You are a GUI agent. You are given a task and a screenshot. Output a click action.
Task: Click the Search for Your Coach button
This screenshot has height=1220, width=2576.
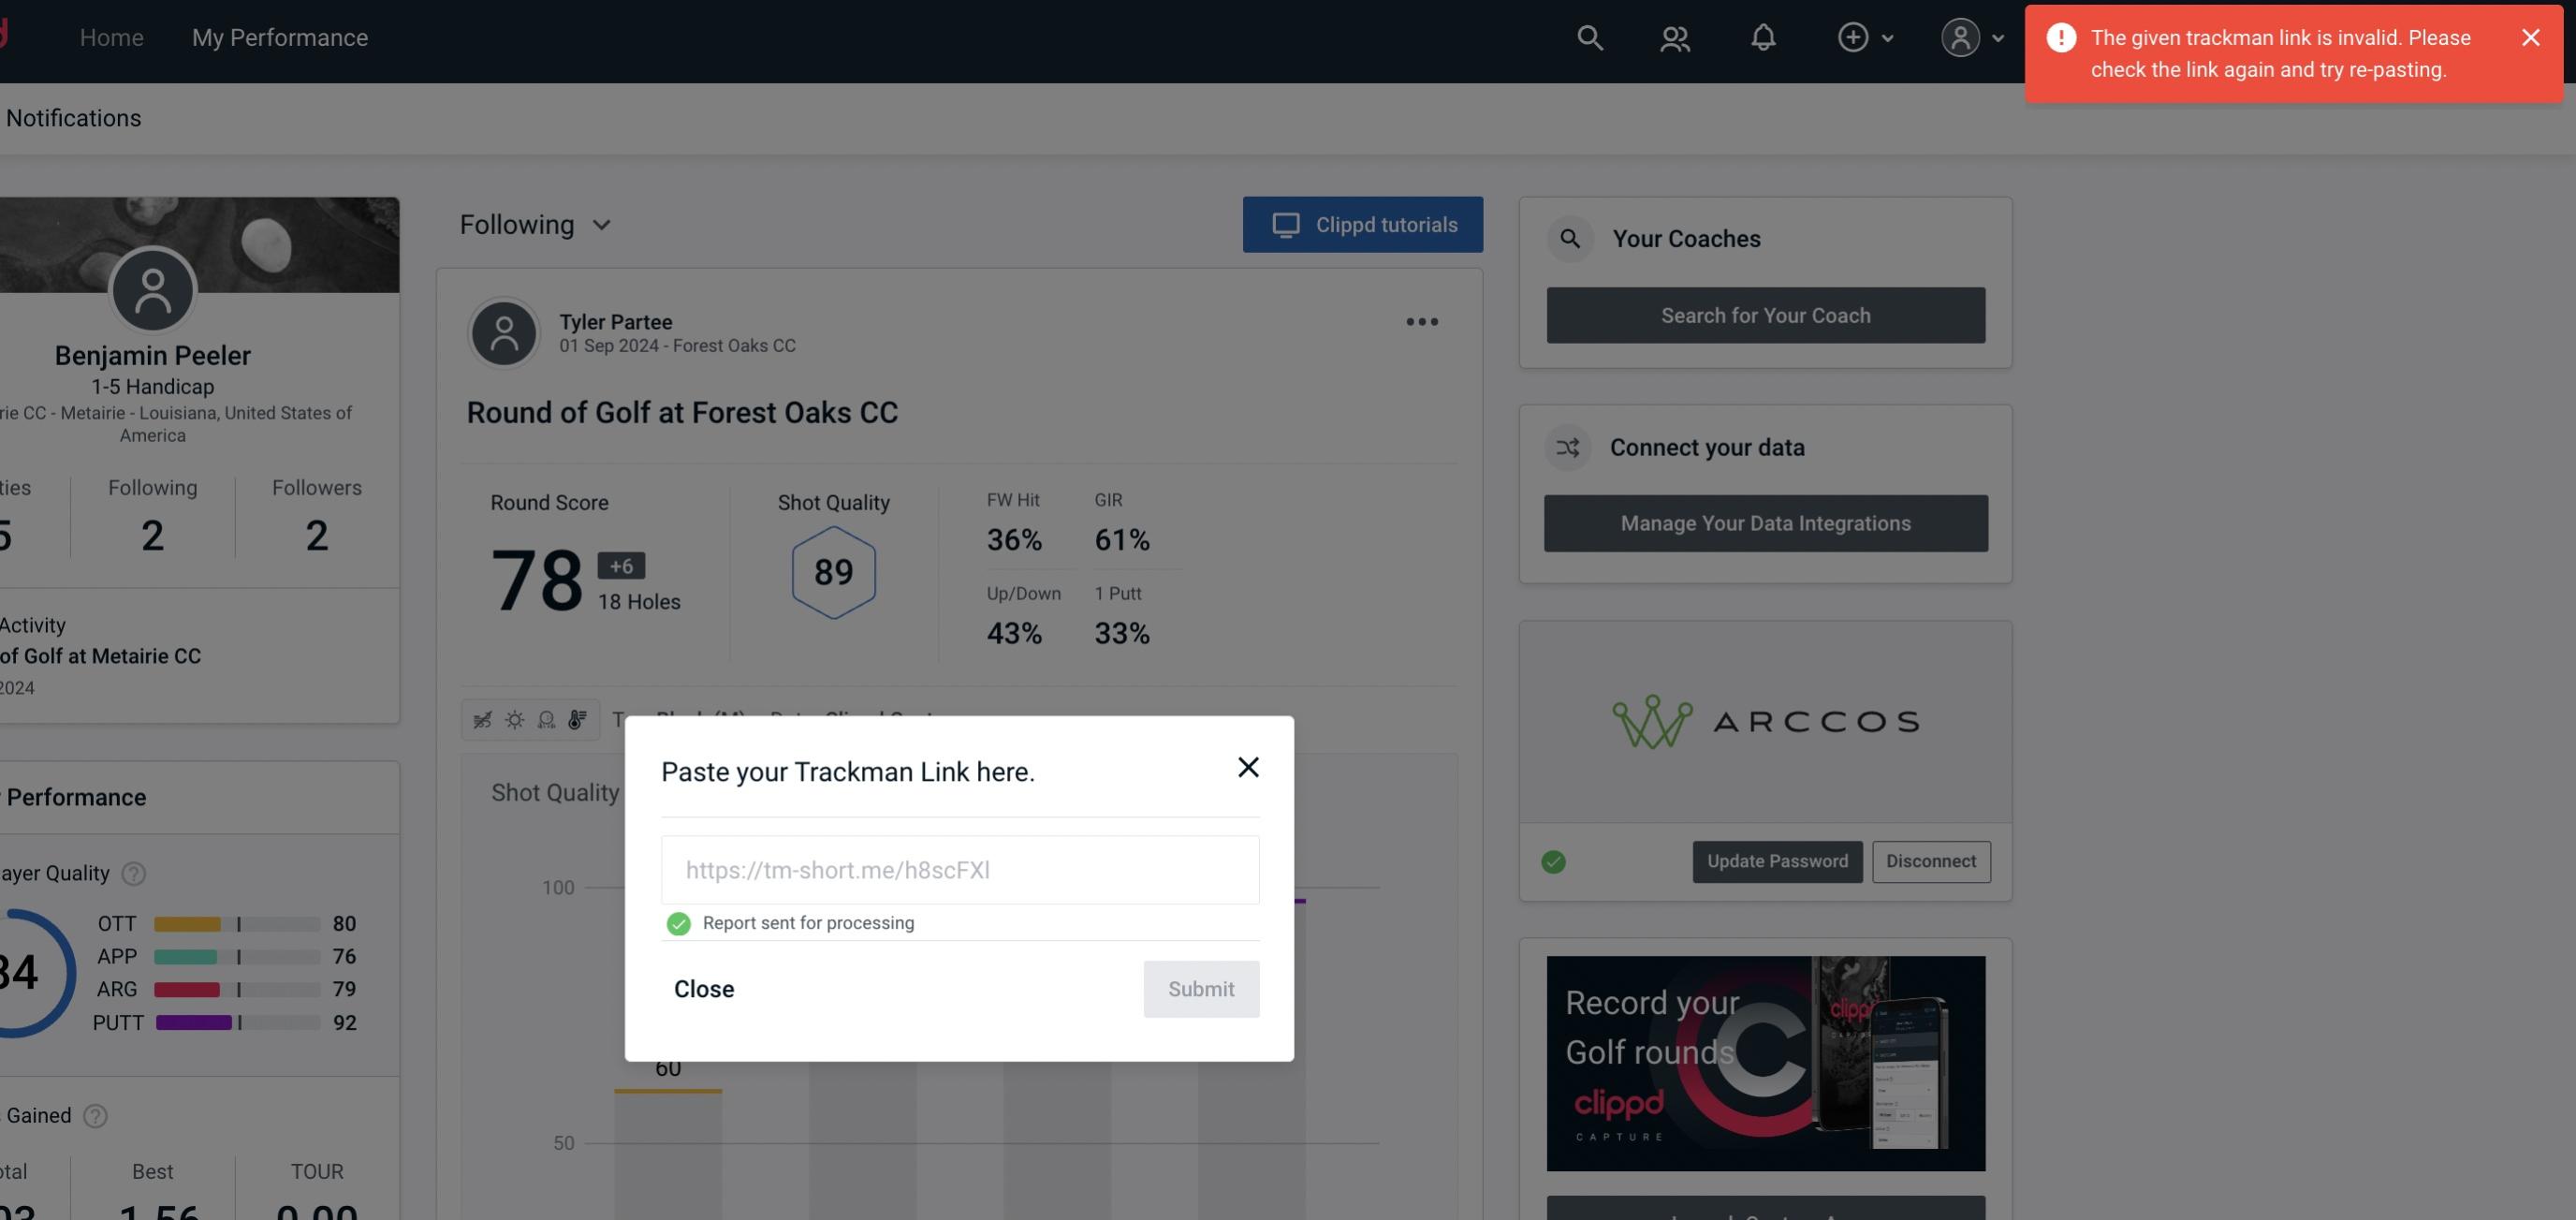tap(1766, 314)
